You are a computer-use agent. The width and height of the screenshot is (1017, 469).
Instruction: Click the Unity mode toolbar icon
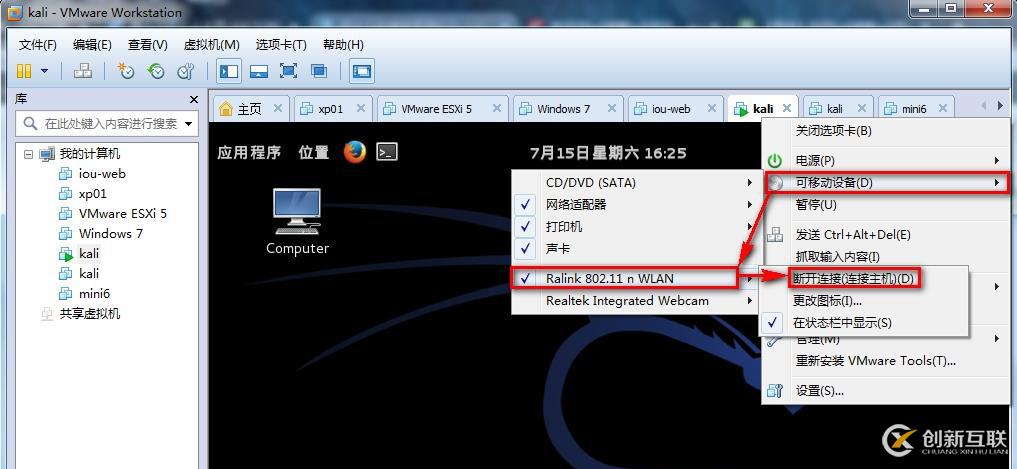pos(318,71)
